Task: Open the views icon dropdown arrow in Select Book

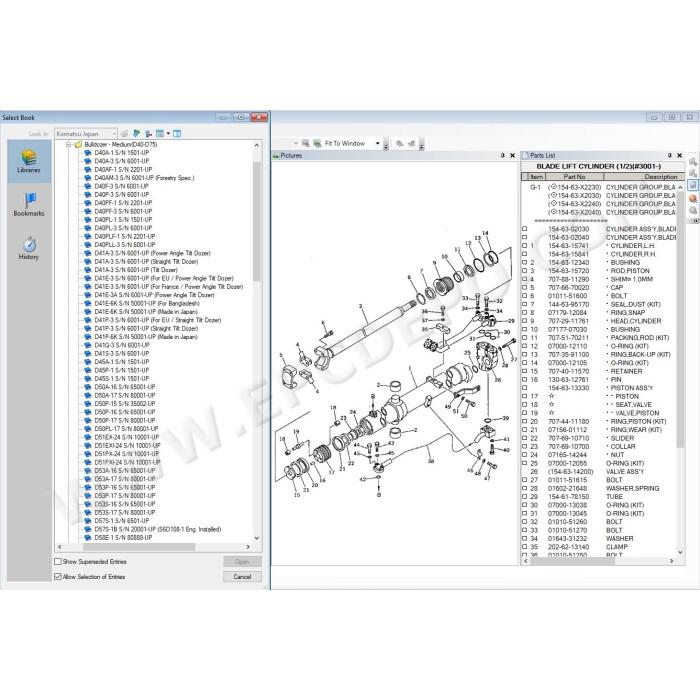Action: pos(168,133)
